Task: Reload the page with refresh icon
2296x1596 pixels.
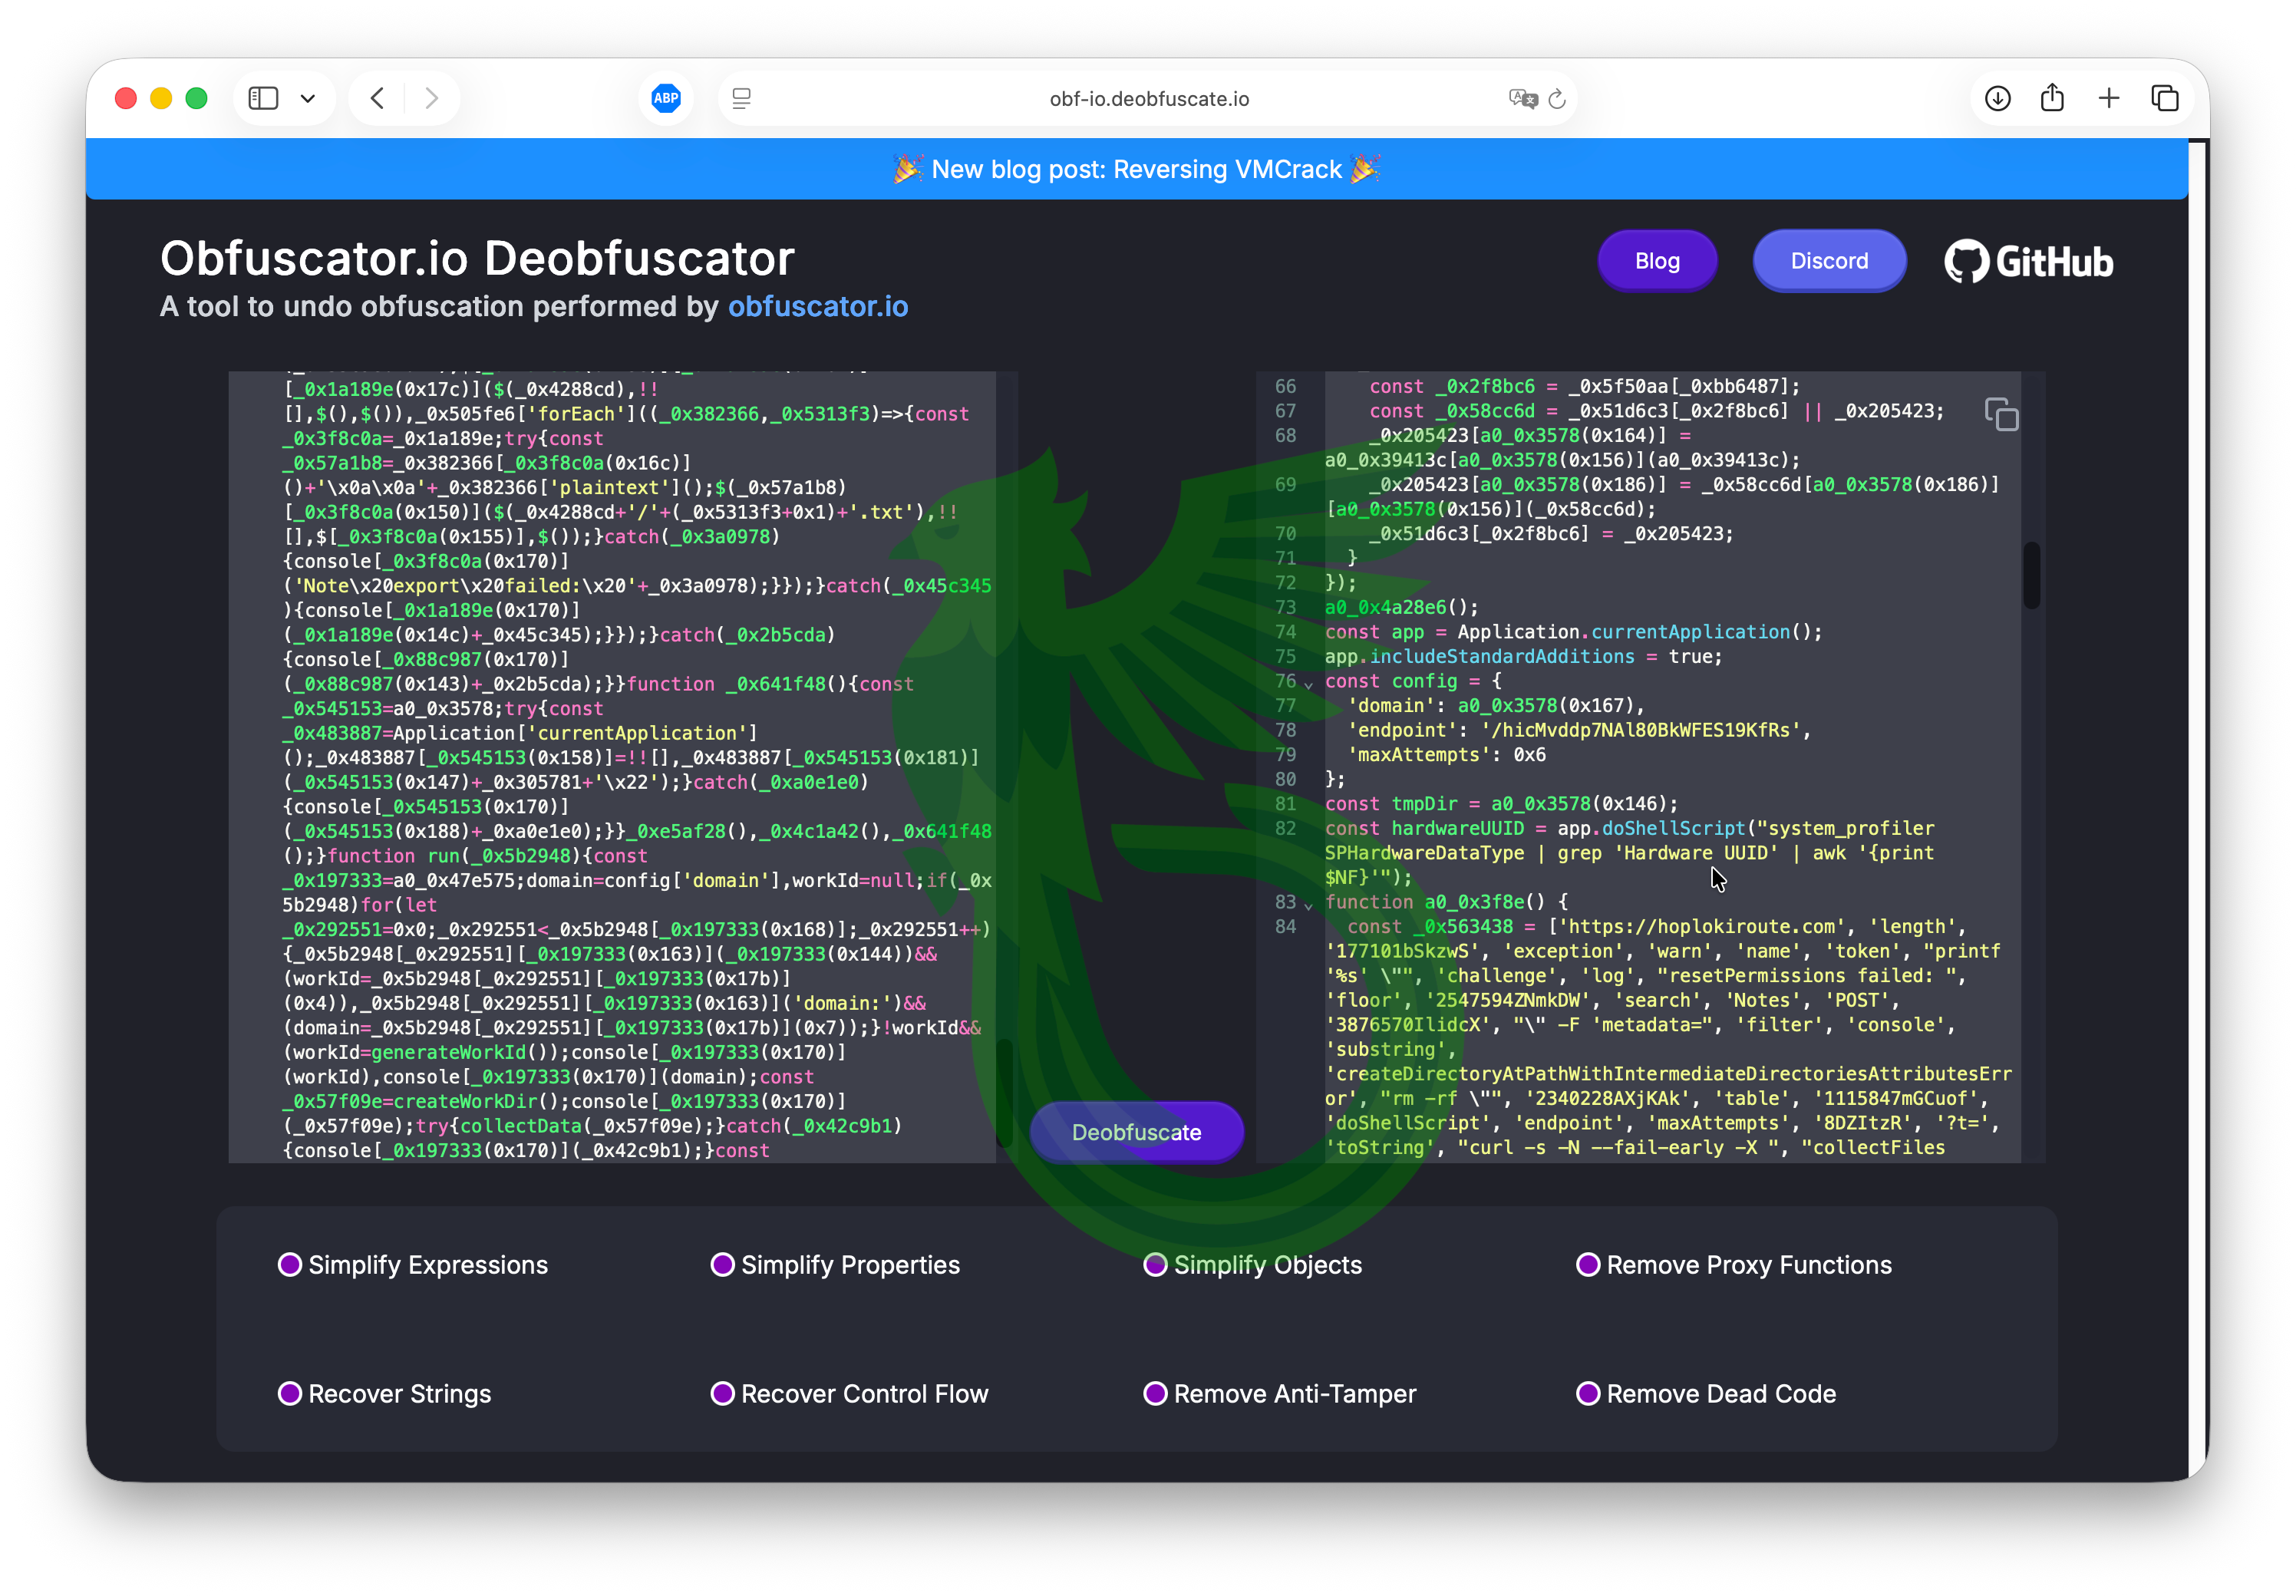Action: (1557, 98)
